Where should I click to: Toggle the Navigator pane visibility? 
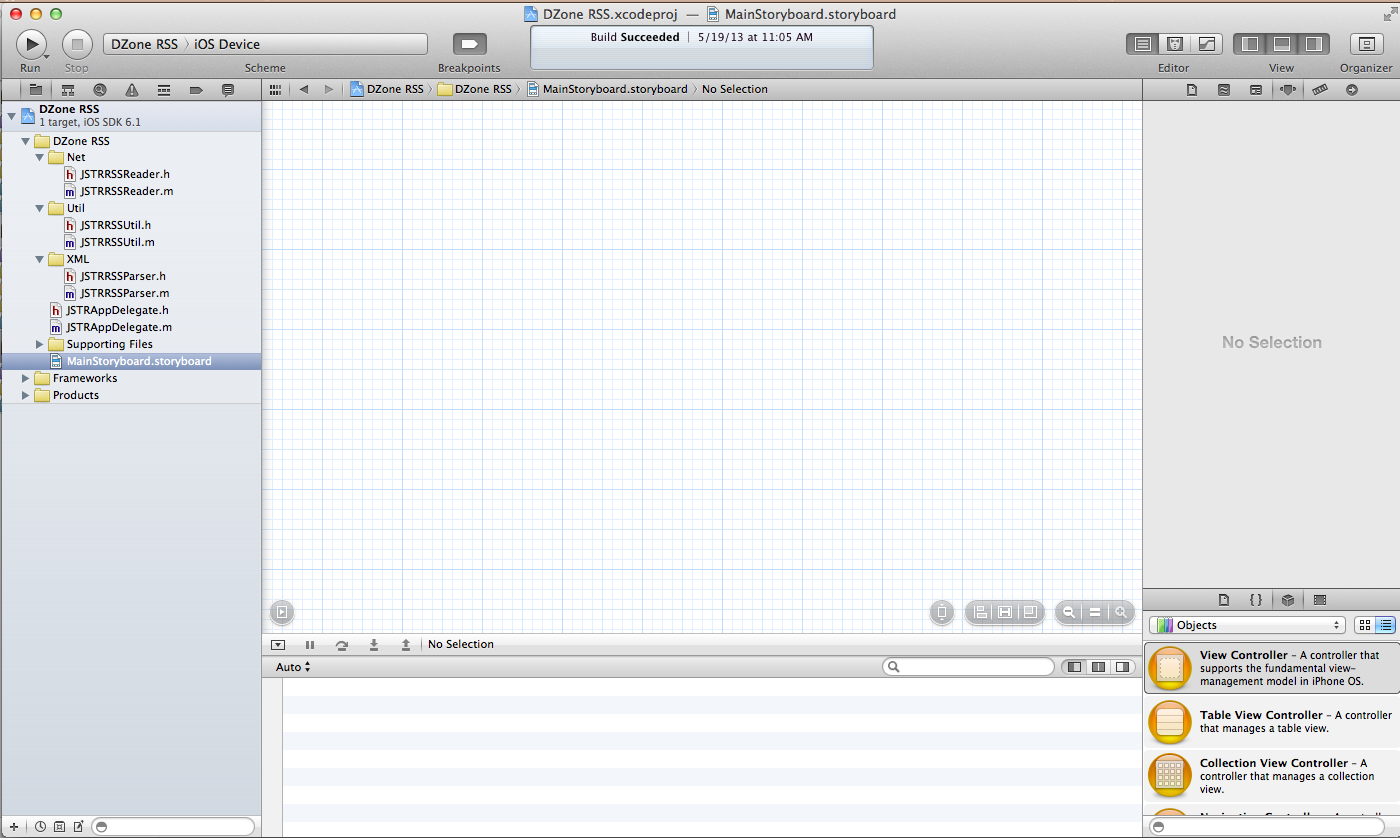1249,44
